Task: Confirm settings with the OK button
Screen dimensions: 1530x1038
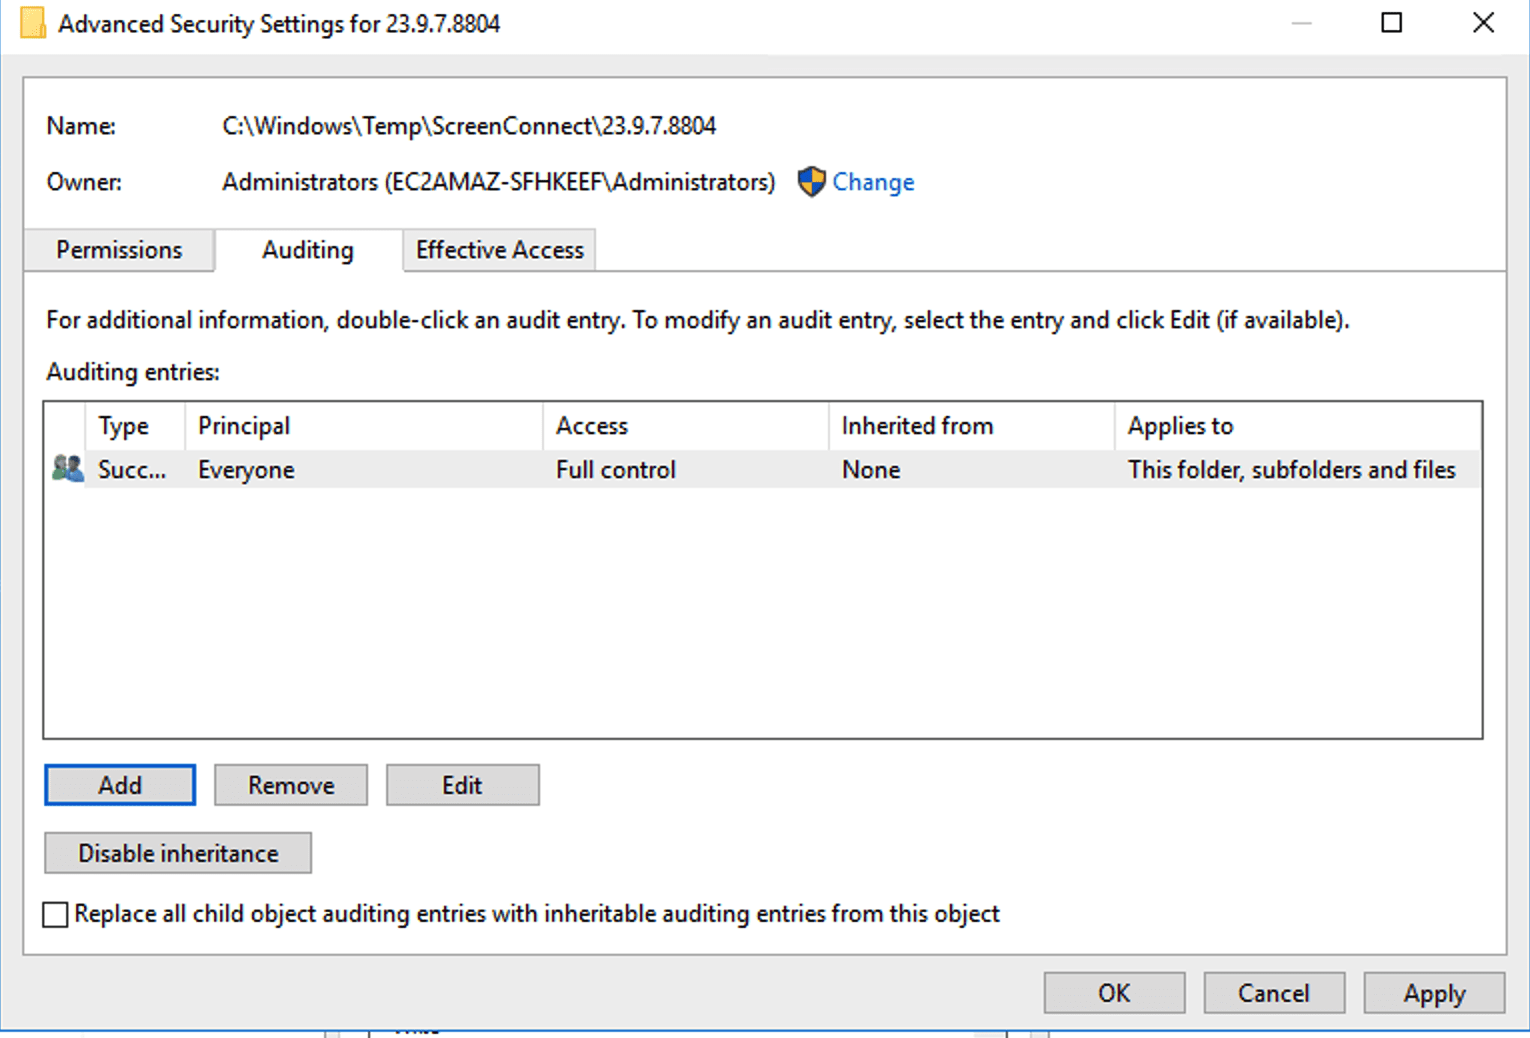Action: [1114, 993]
